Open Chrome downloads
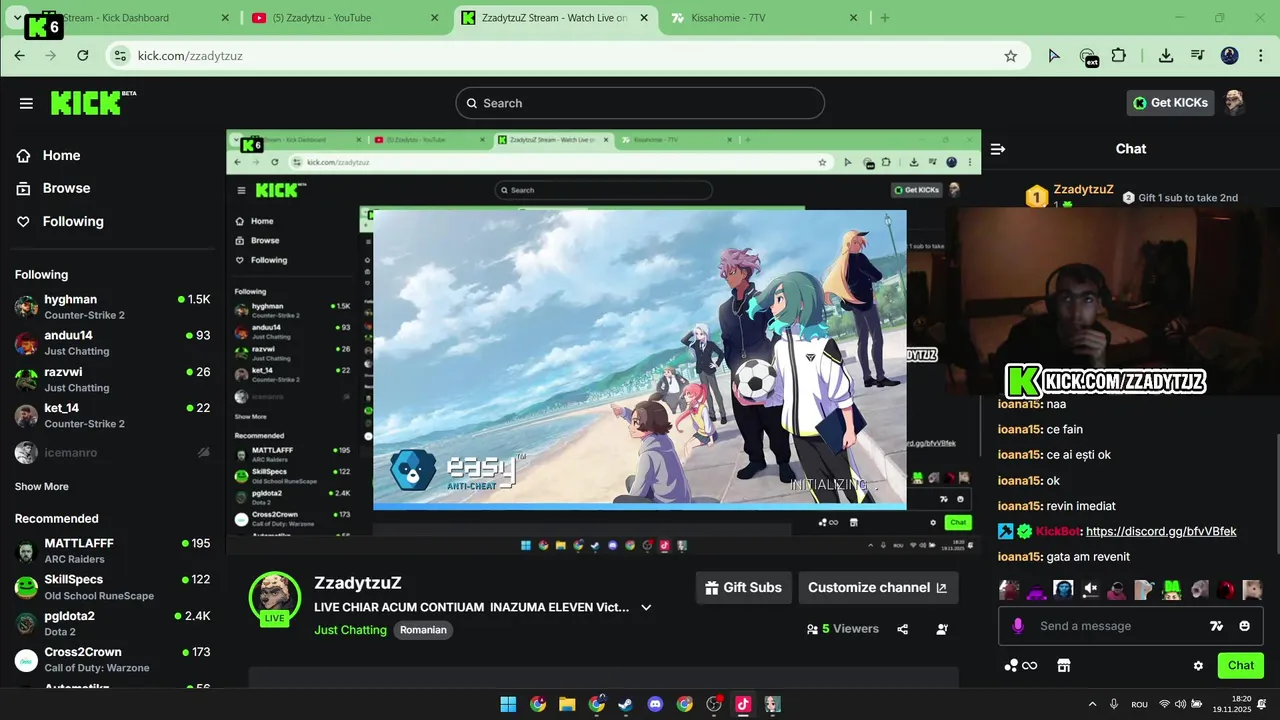 coord(1166,56)
